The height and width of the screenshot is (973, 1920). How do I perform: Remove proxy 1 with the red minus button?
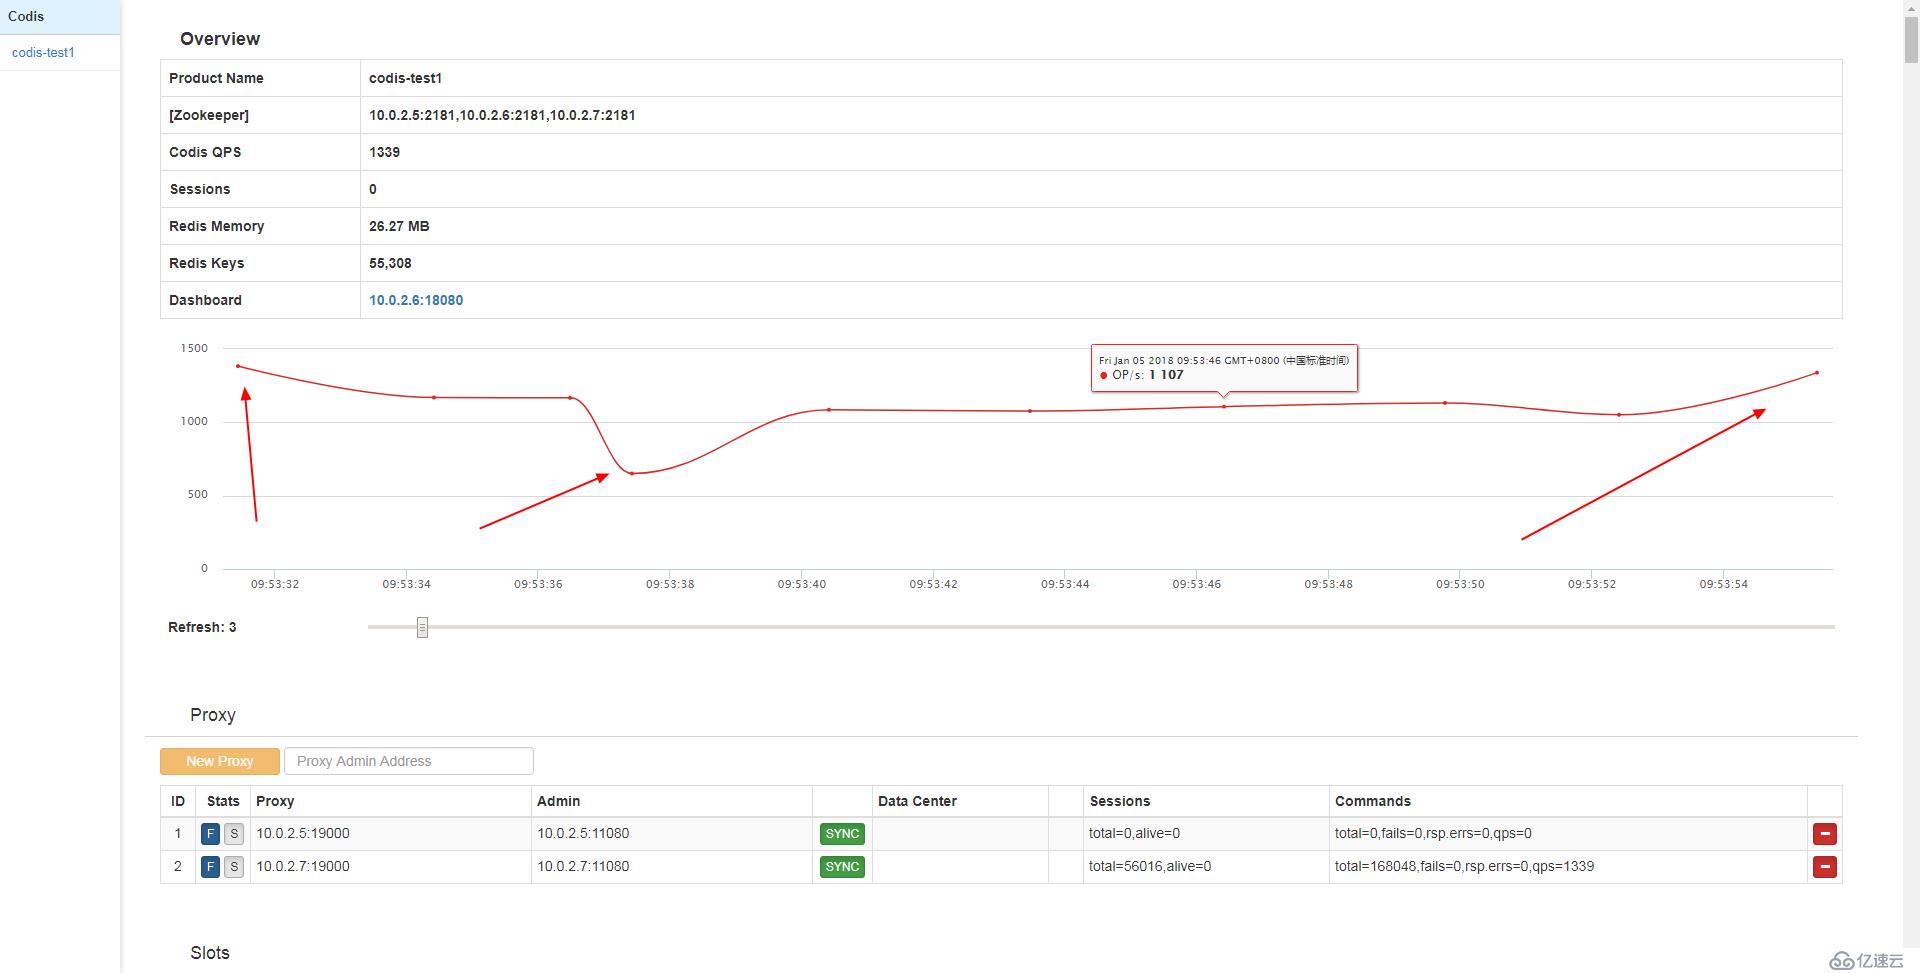tap(1825, 834)
